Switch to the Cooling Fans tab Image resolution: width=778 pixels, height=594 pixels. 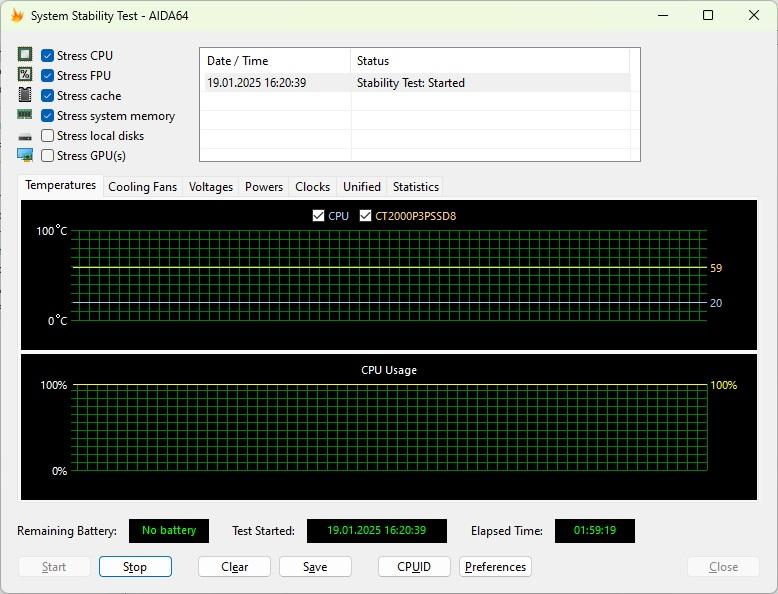(142, 187)
